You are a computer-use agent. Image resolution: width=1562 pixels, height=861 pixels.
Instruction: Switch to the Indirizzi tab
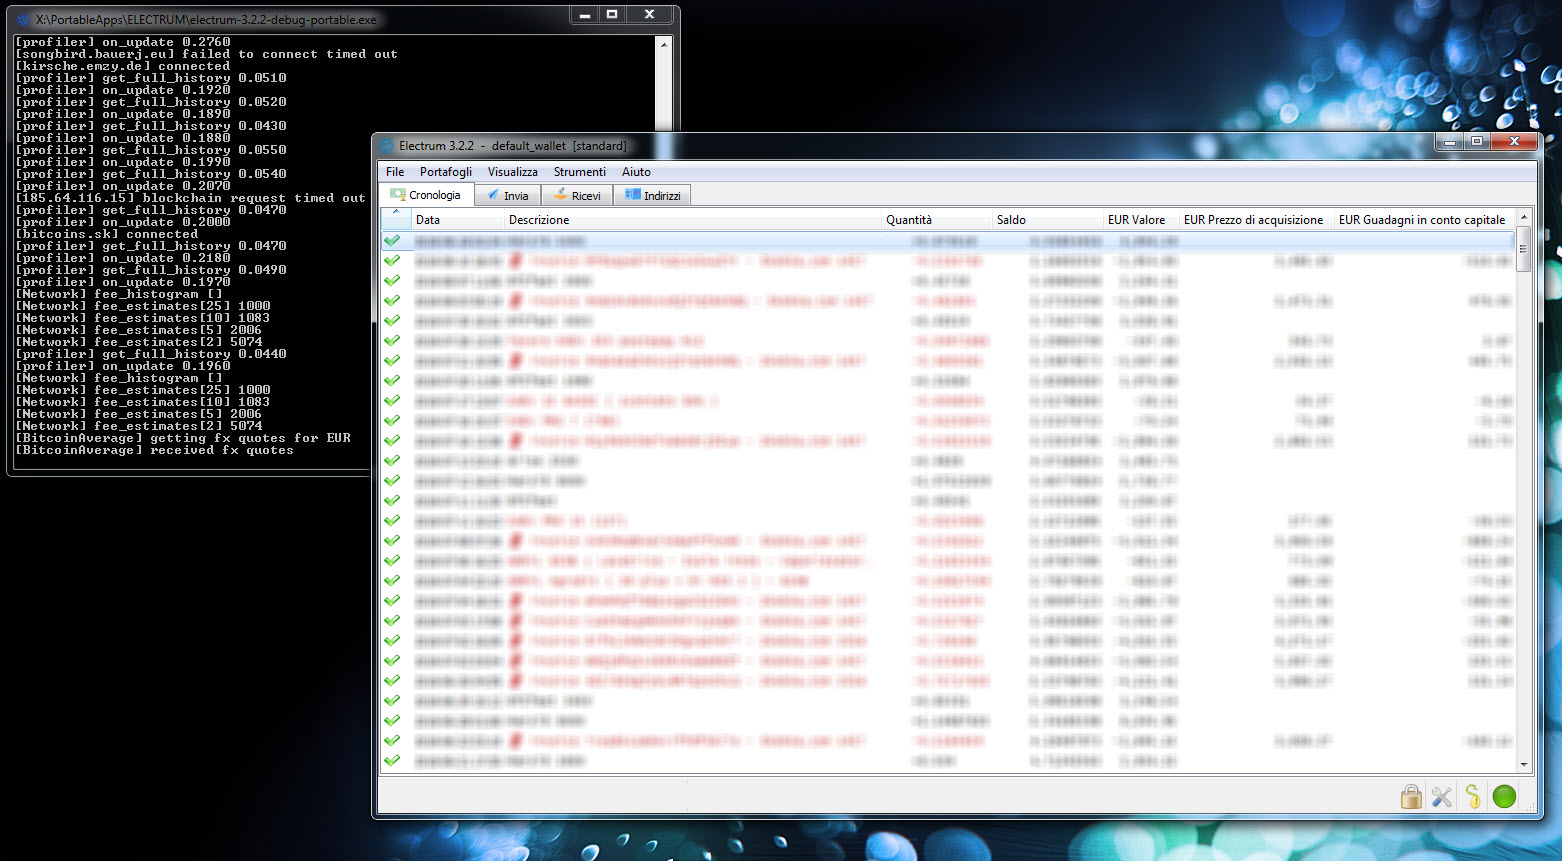652,196
